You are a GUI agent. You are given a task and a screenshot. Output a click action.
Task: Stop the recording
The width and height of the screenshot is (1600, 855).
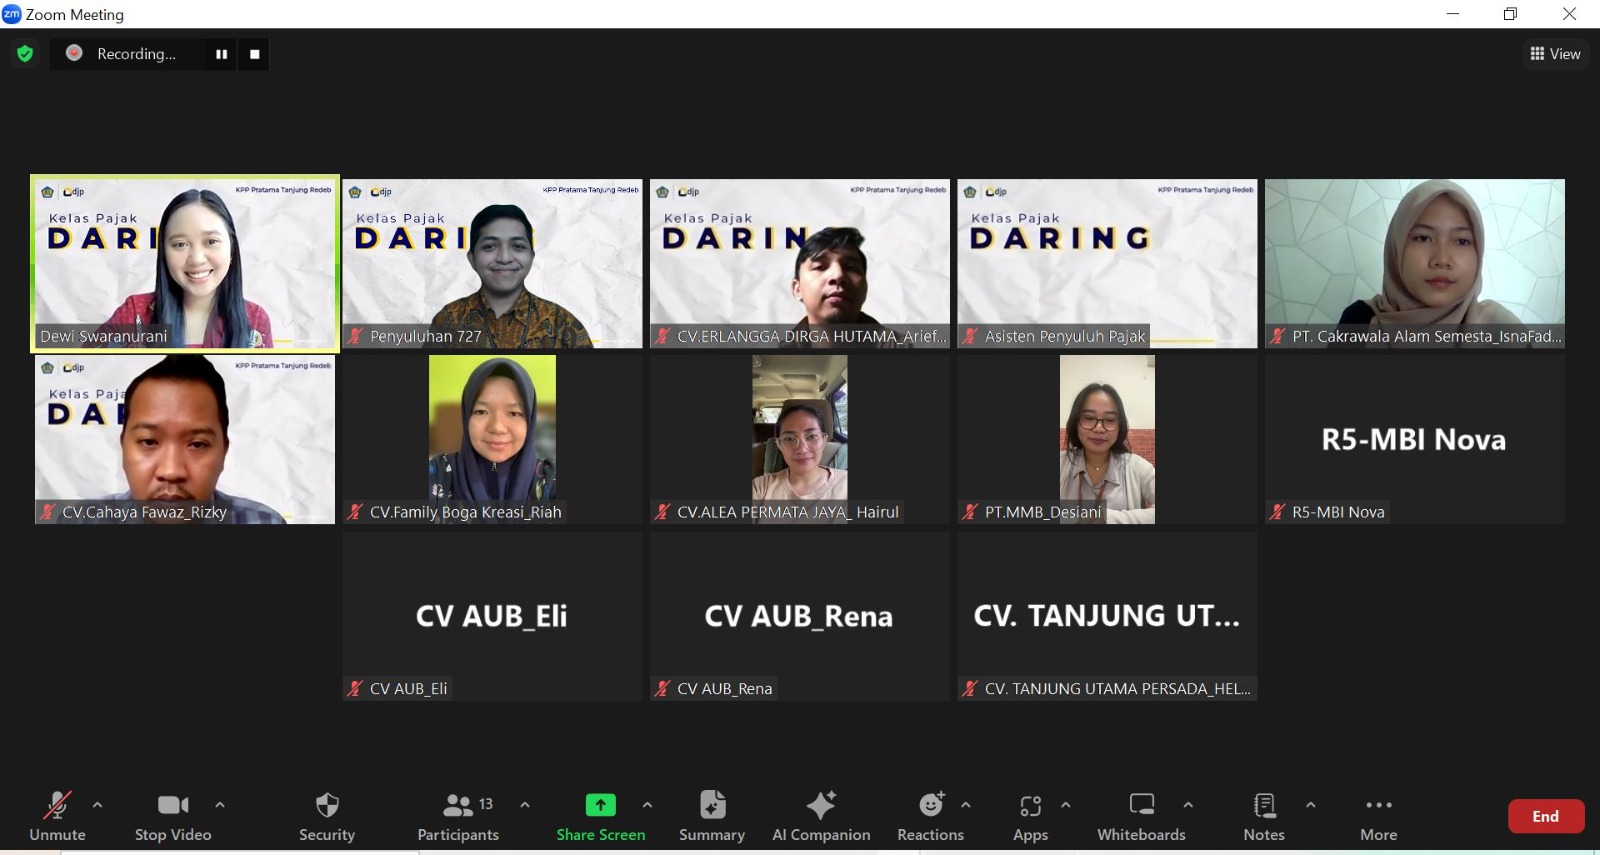coord(255,54)
